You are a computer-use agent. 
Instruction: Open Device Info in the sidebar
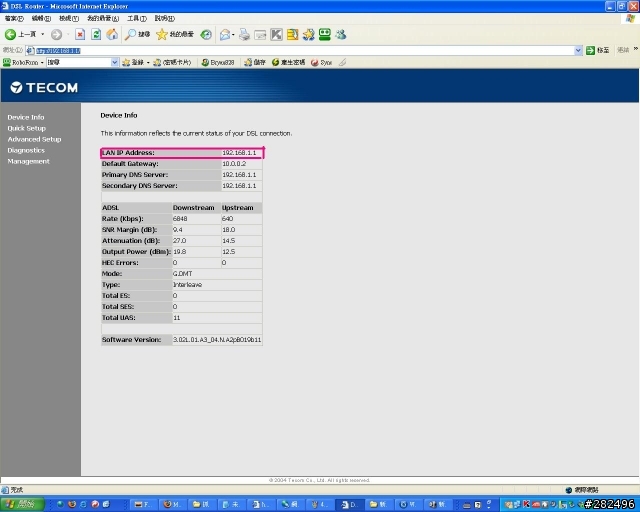(x=26, y=117)
